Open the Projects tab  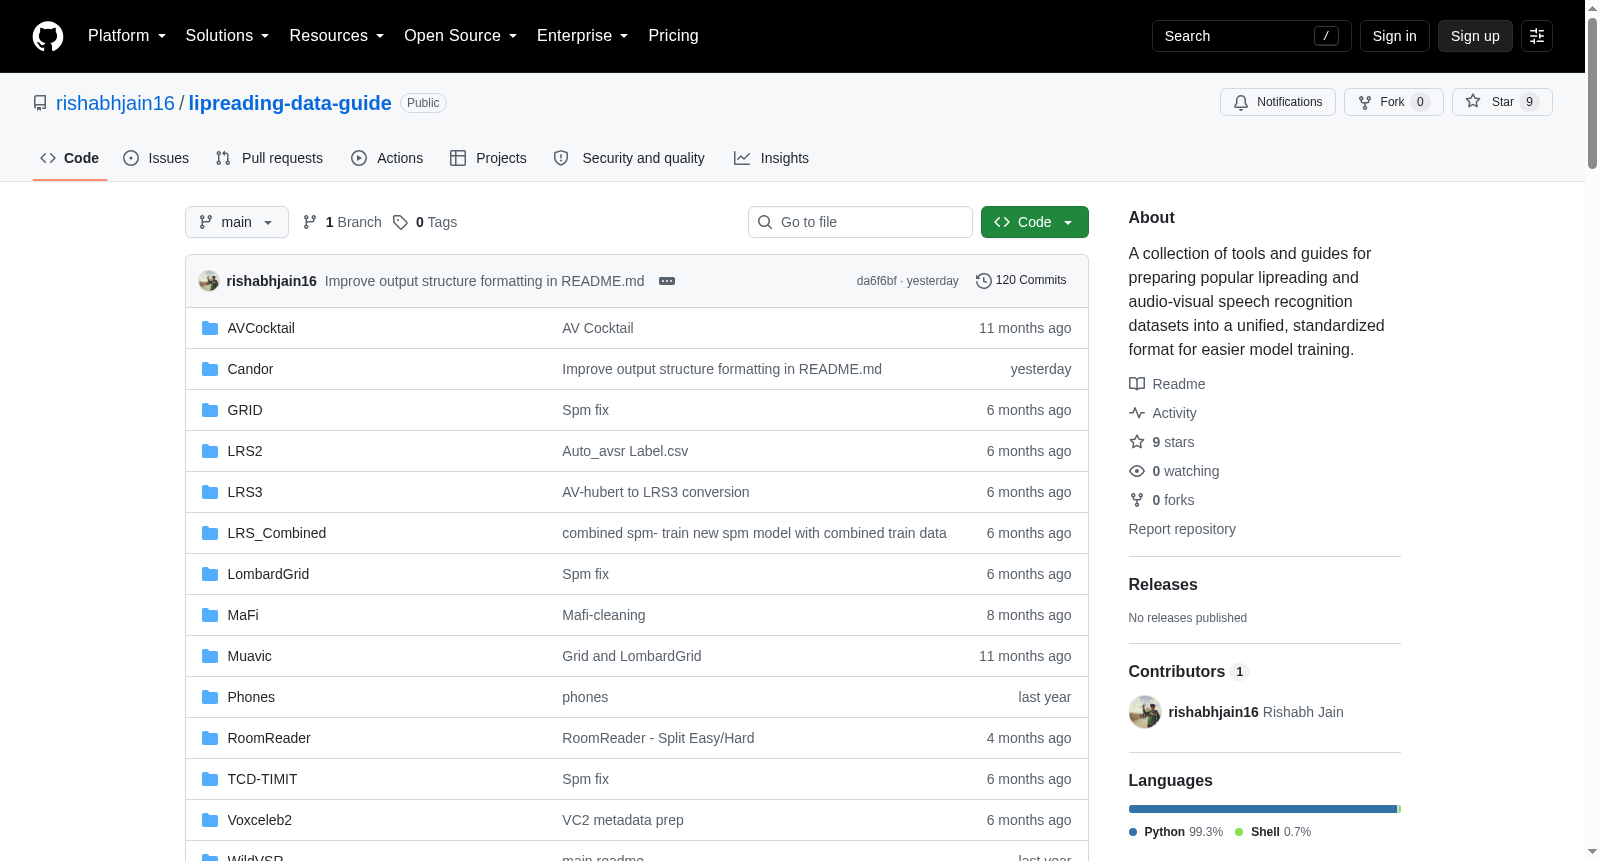pyautogui.click(x=488, y=158)
